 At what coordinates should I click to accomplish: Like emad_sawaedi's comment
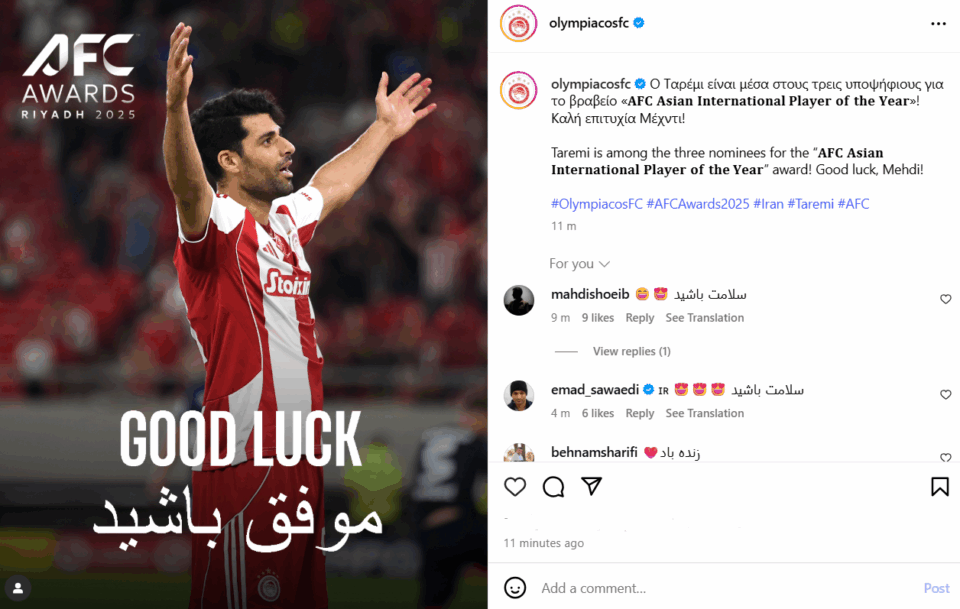click(x=945, y=395)
